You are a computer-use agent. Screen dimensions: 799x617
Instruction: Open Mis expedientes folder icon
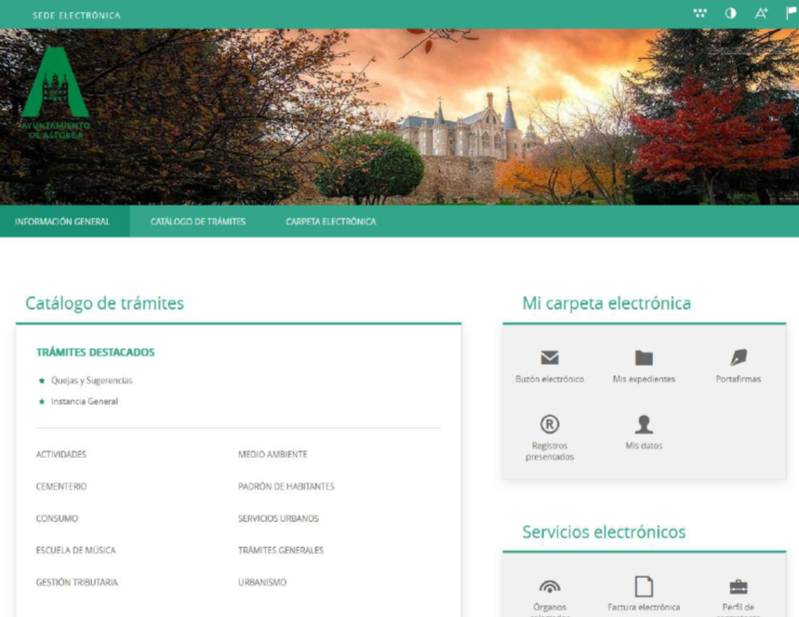tap(644, 358)
